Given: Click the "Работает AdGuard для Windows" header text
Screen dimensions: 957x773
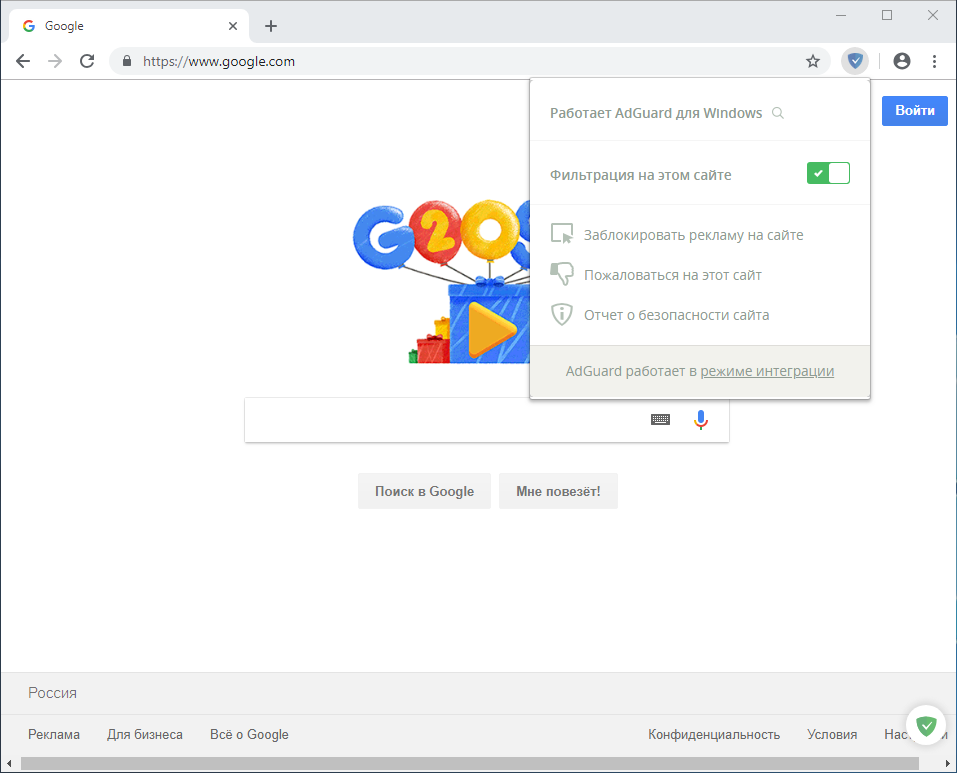Looking at the screenshot, I should 655,113.
